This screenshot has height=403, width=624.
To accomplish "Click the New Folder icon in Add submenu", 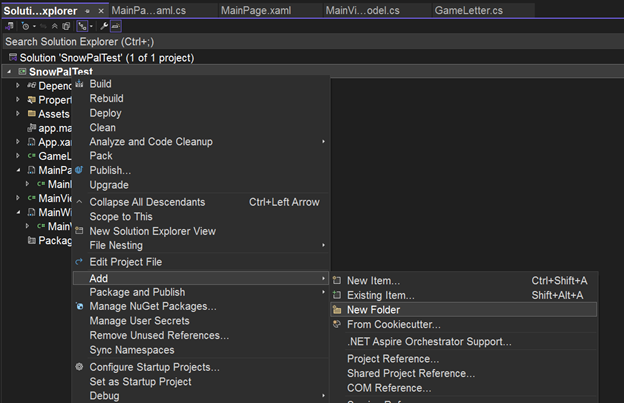I will 337,310.
